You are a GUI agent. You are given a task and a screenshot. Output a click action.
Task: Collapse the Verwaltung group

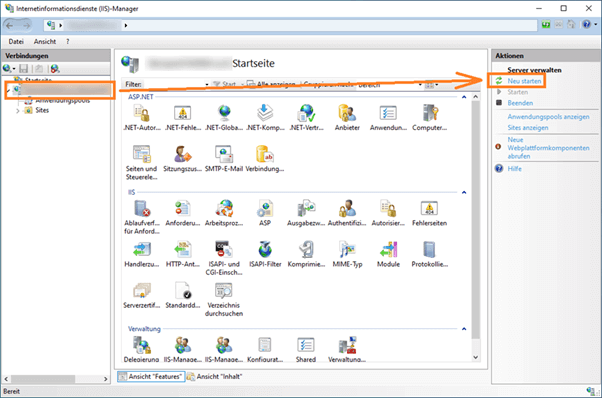[x=464, y=329]
